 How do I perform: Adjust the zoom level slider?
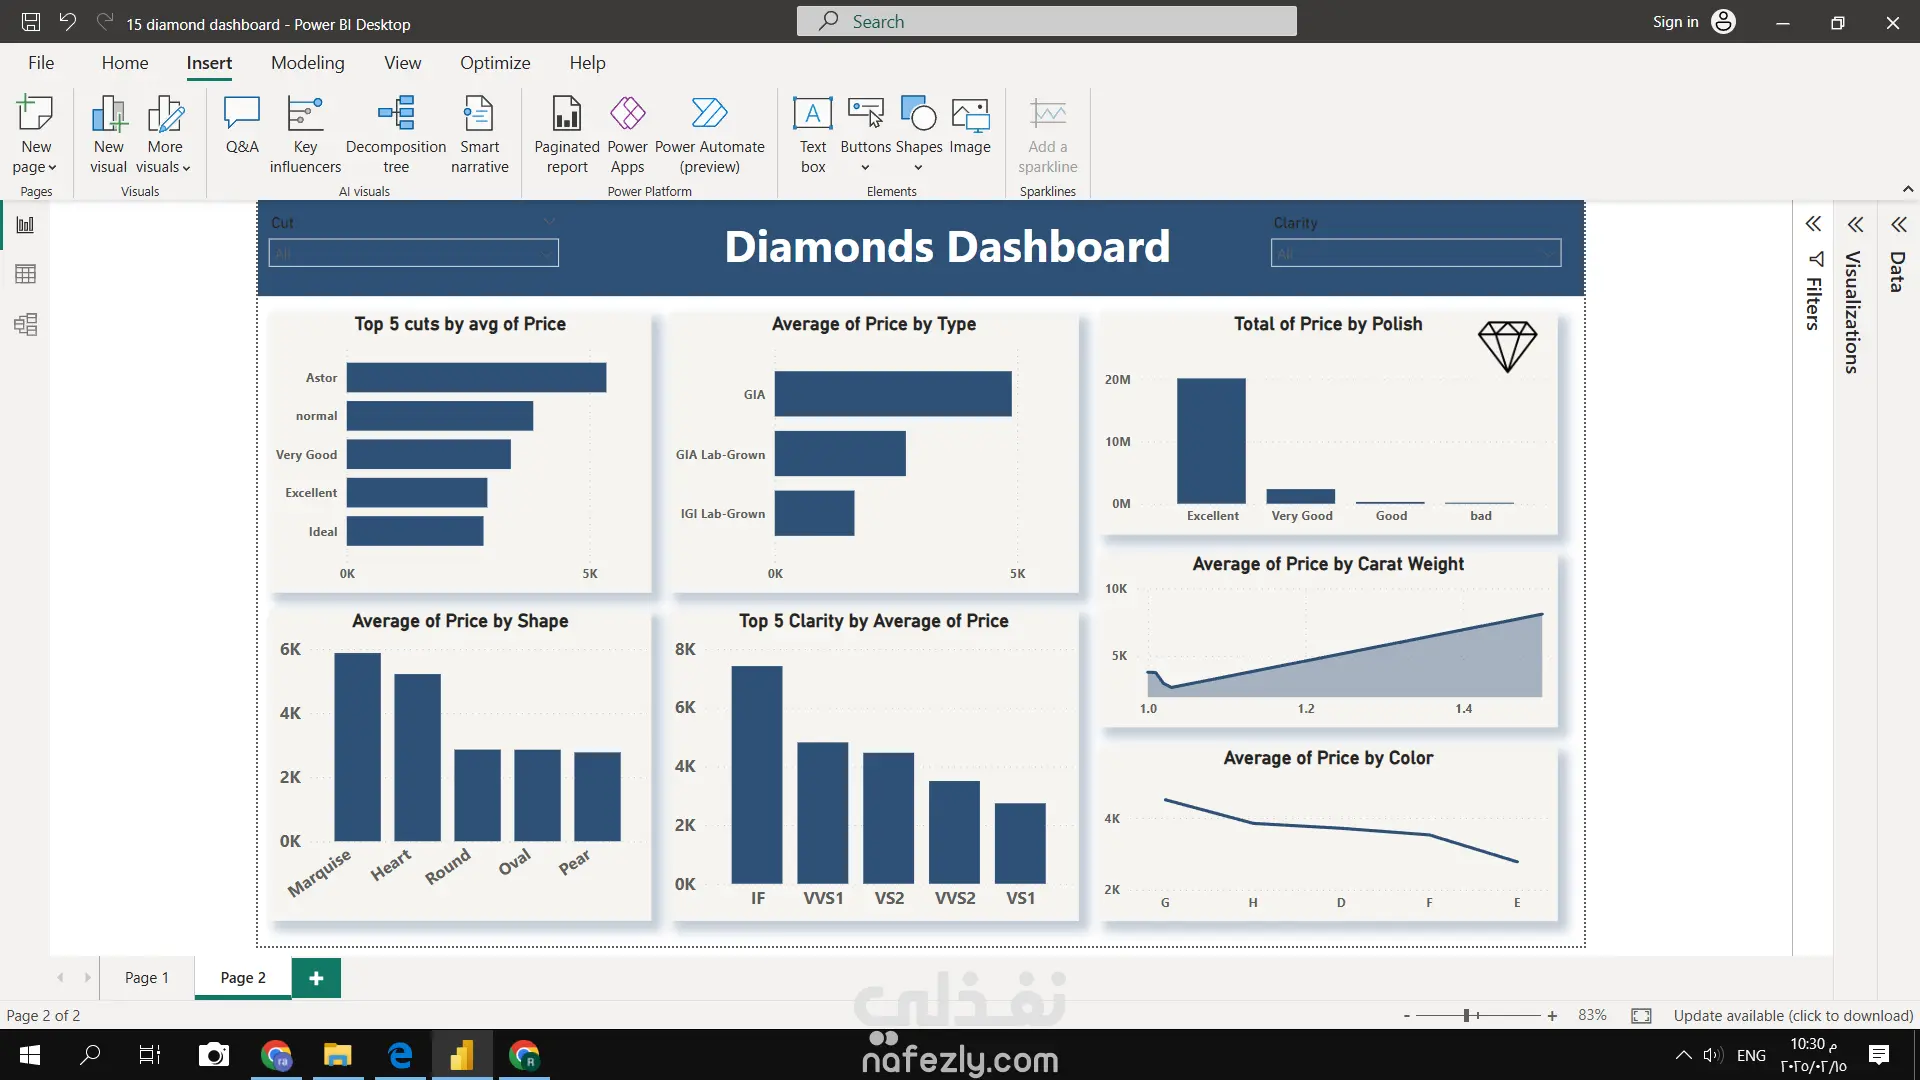(x=1466, y=1015)
